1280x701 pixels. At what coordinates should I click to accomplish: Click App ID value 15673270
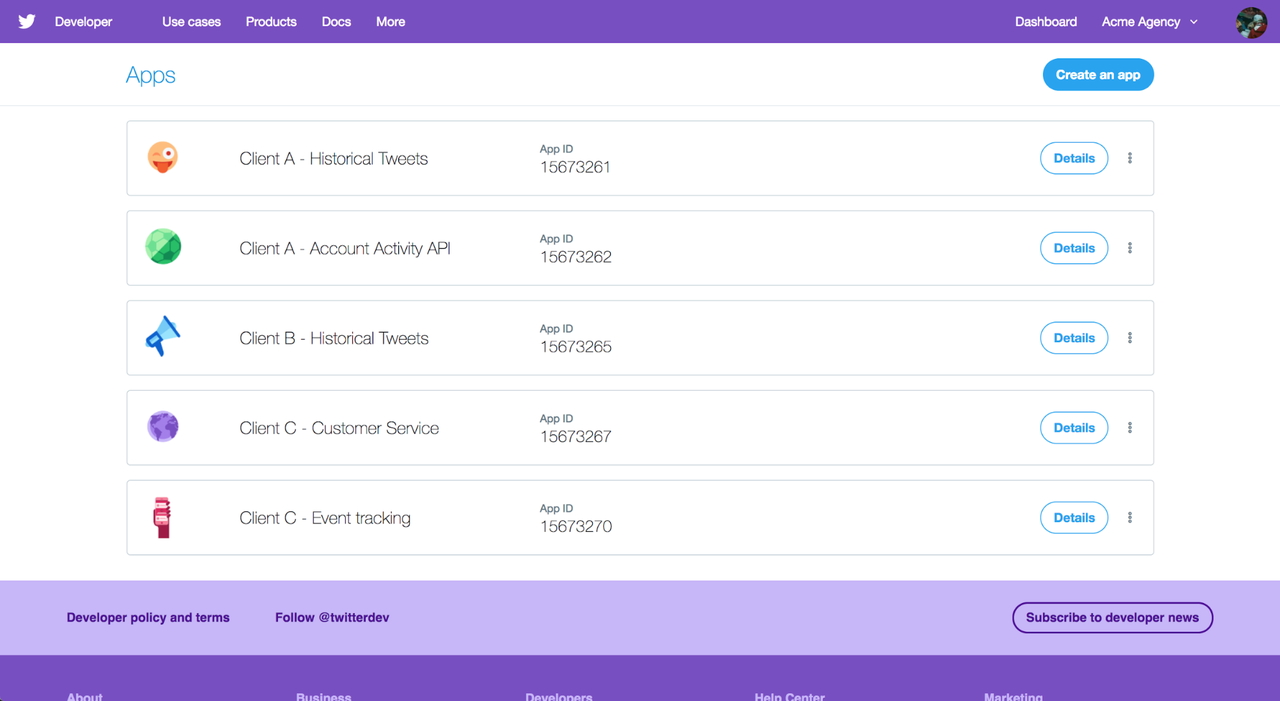(x=576, y=527)
